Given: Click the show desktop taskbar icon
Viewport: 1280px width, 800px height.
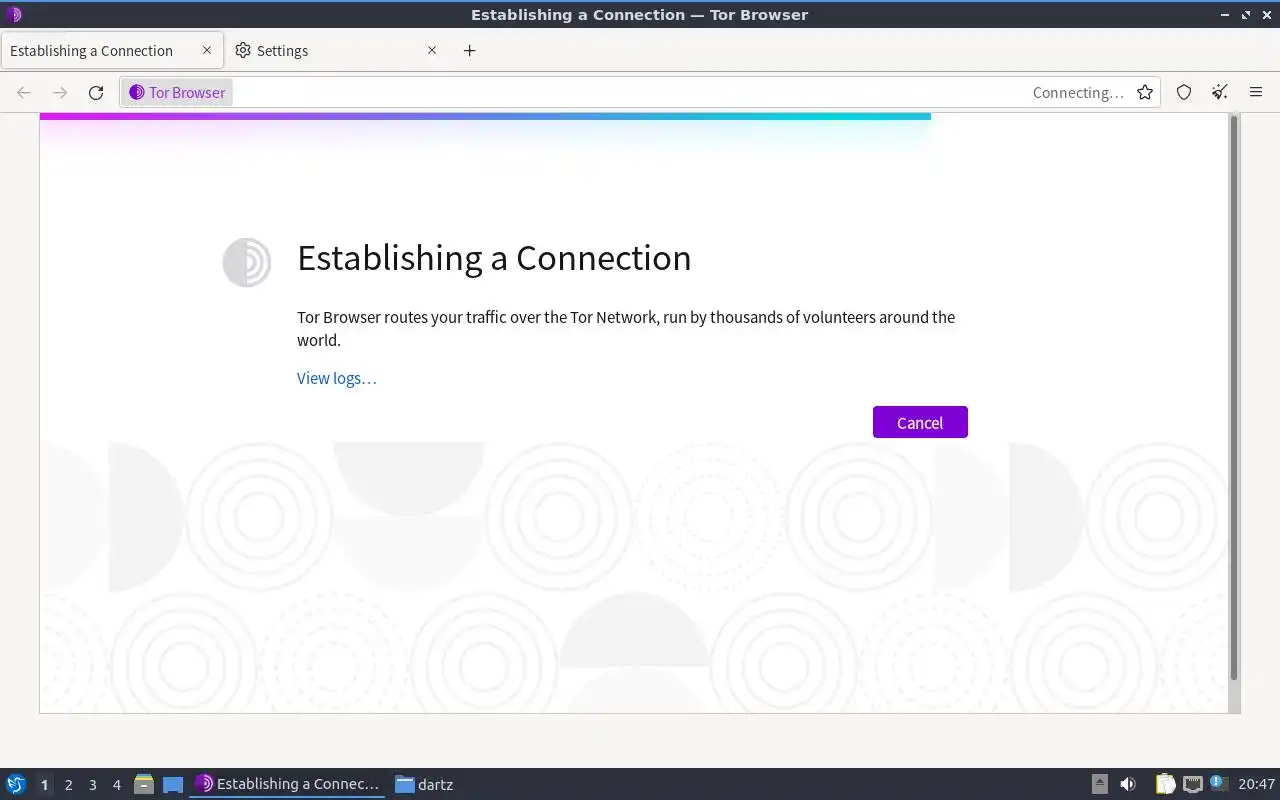Looking at the screenshot, I should 173,784.
